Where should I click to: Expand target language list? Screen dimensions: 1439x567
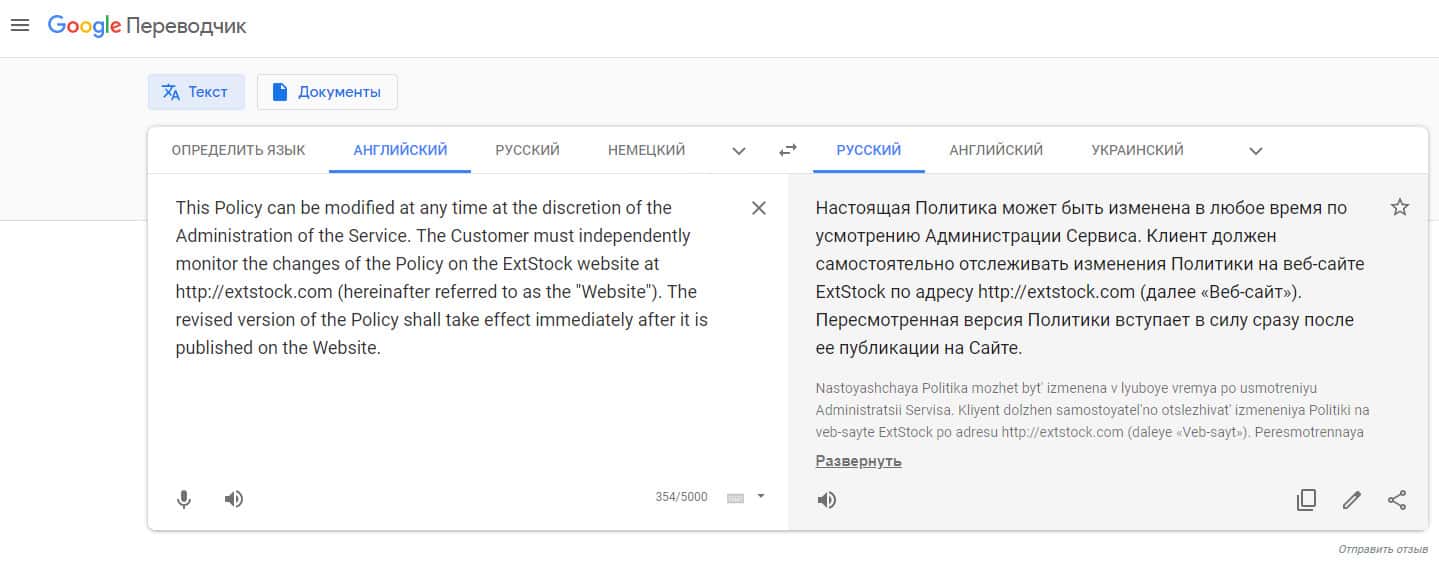click(1256, 151)
